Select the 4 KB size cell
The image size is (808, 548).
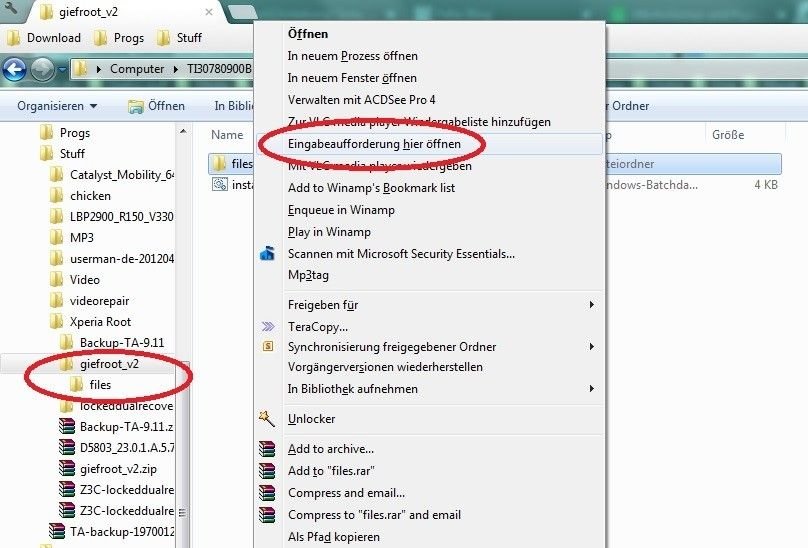coord(766,185)
